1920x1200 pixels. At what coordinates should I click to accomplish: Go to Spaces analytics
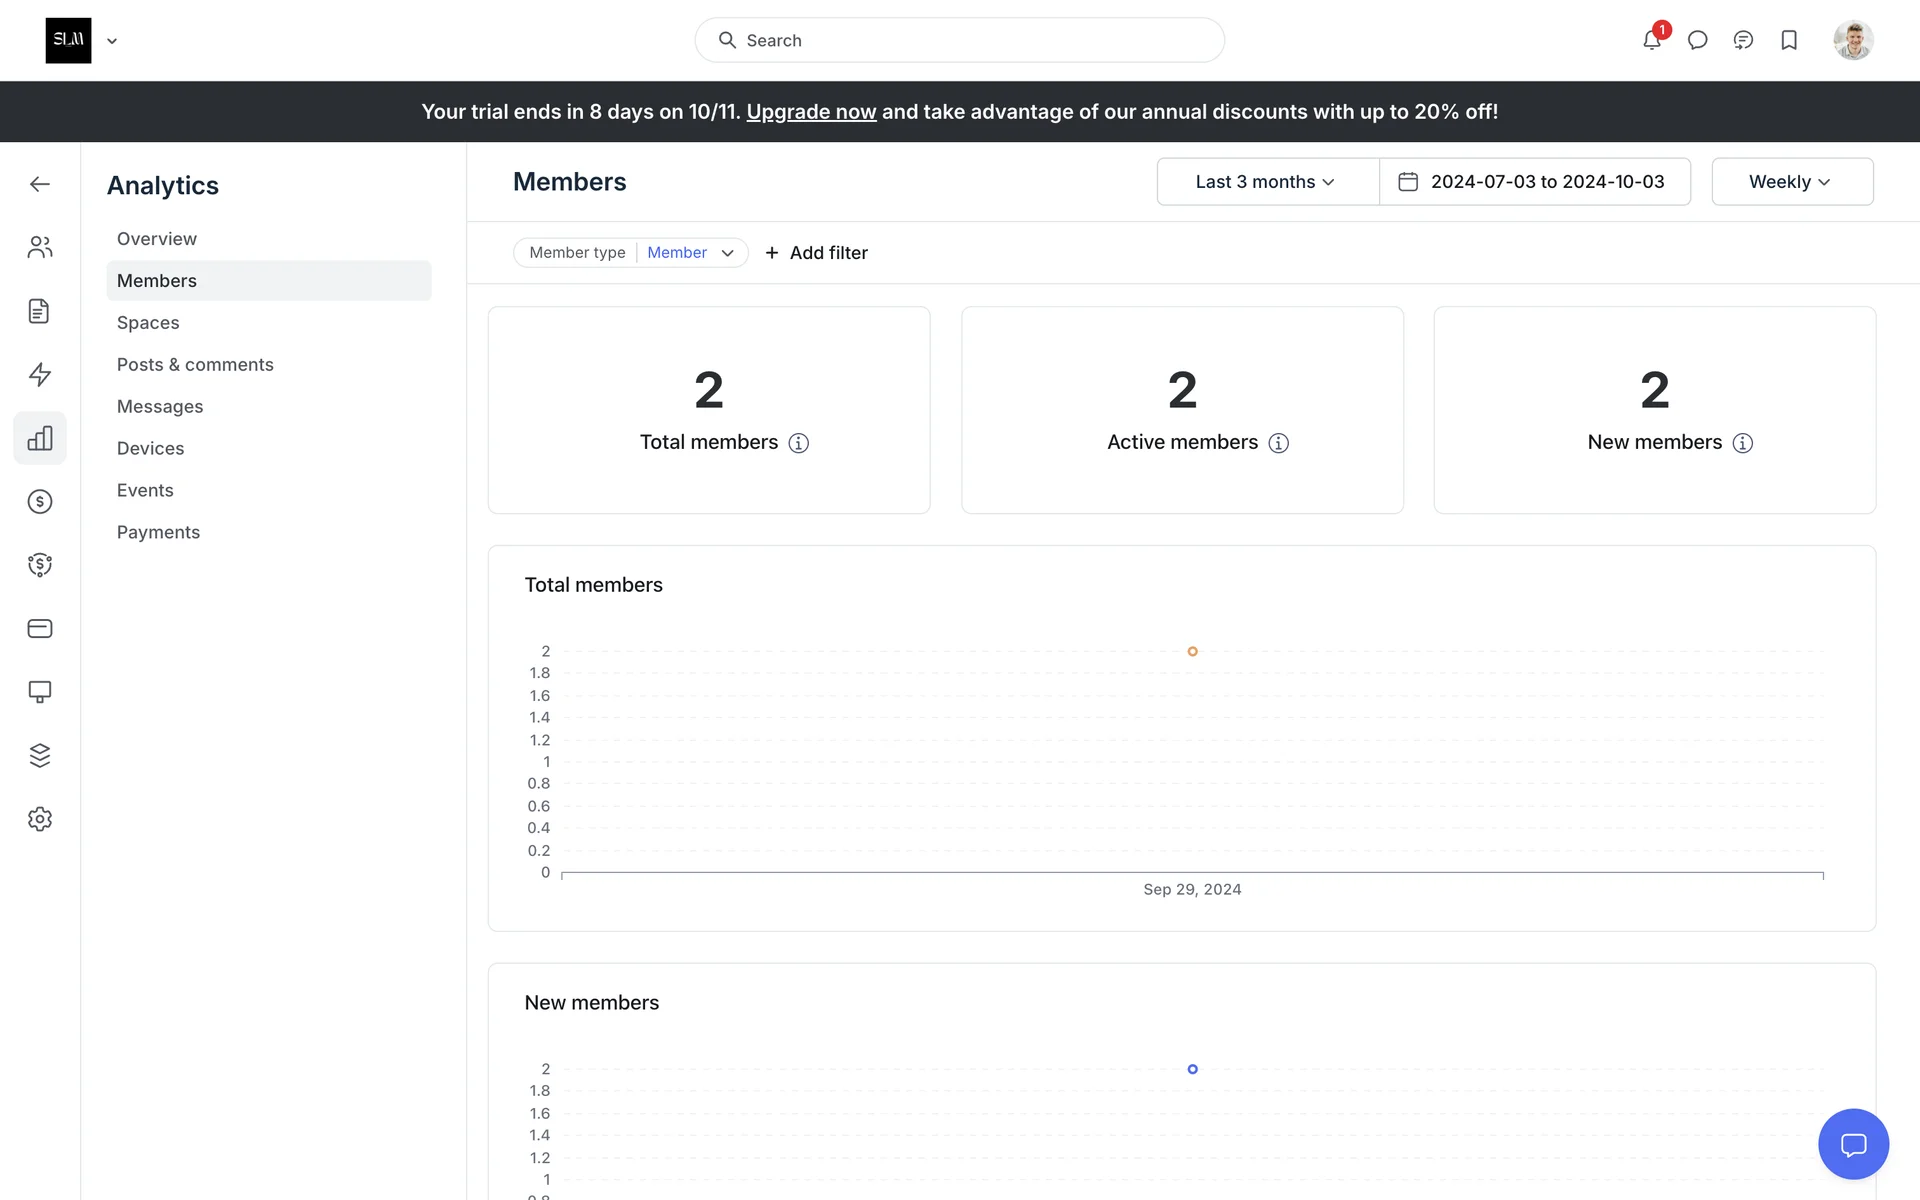(x=148, y=323)
